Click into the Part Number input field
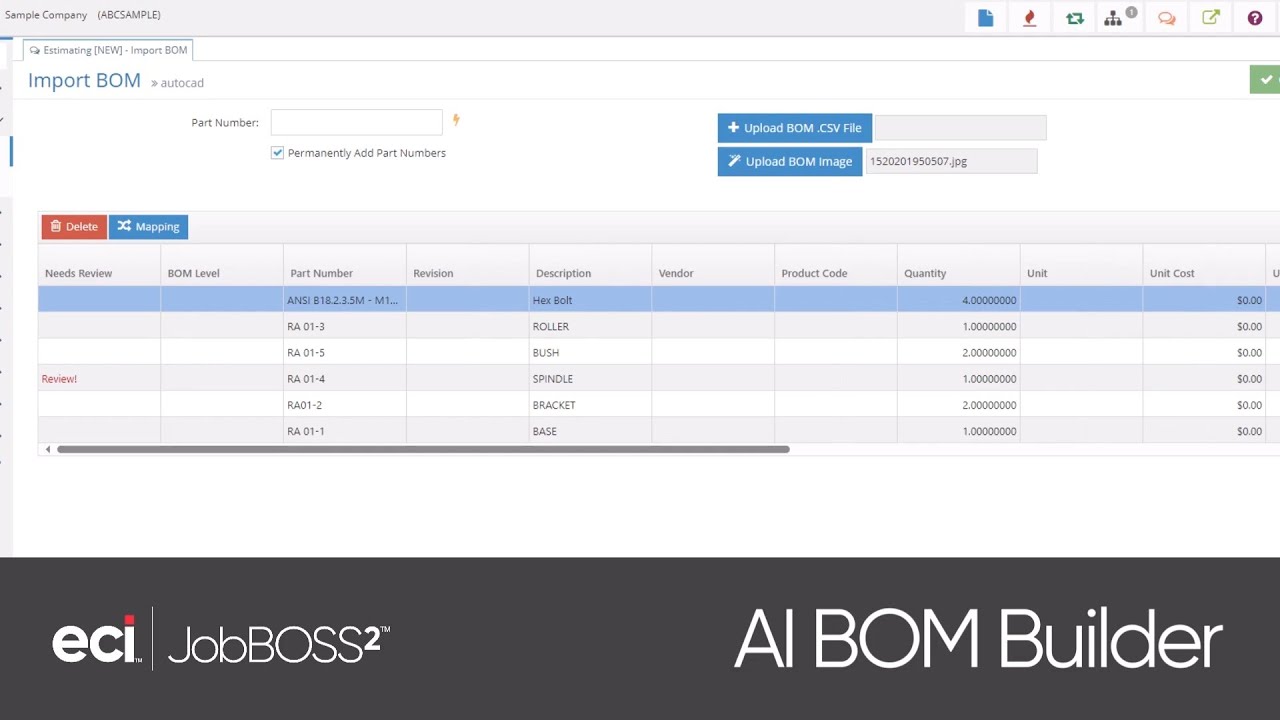Image resolution: width=1280 pixels, height=720 pixels. coord(356,122)
